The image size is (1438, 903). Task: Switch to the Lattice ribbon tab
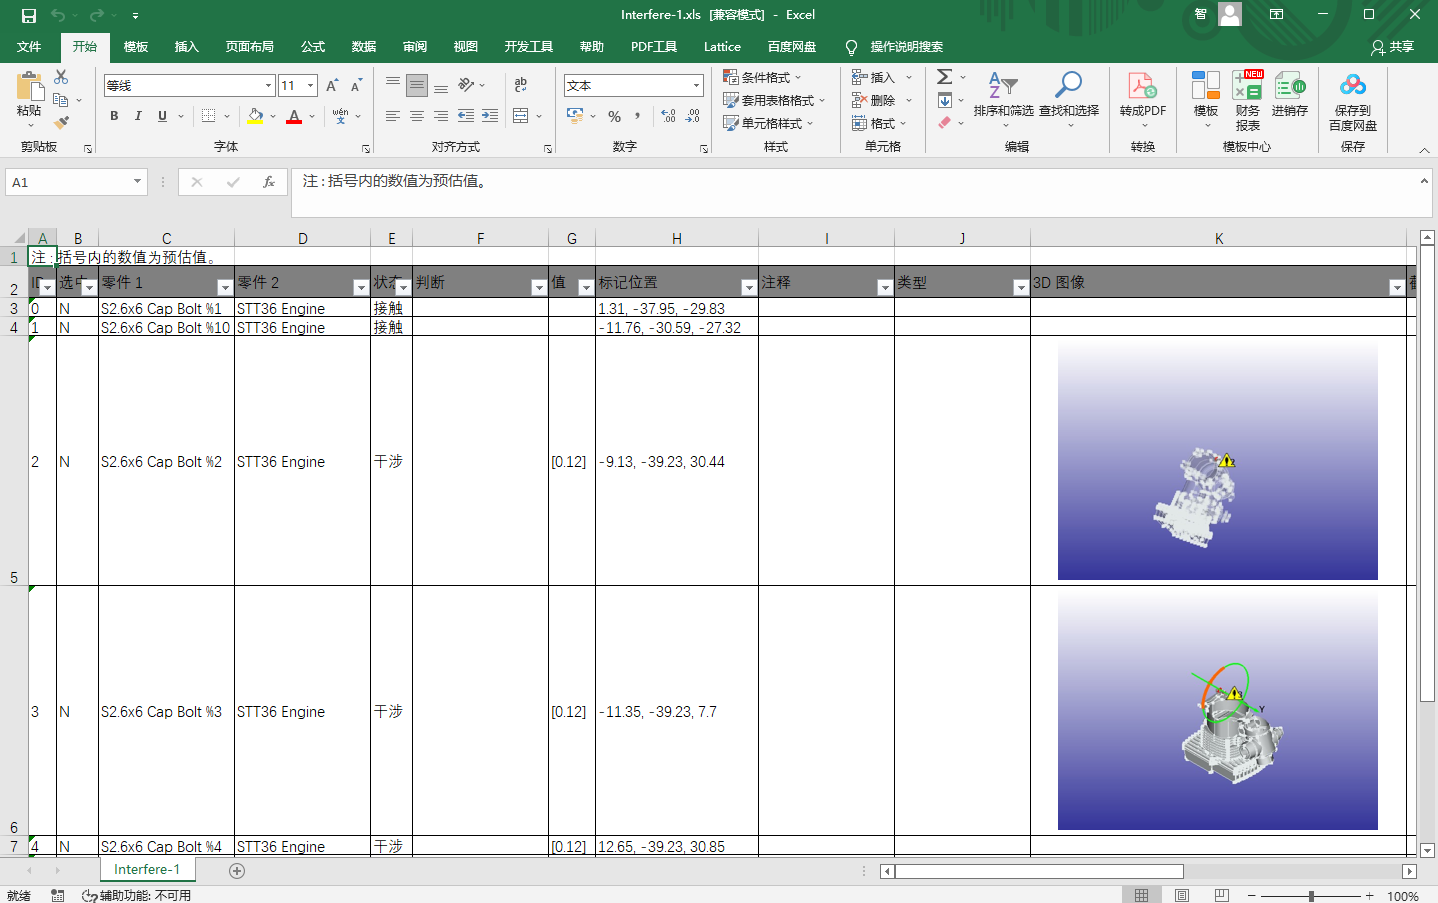coord(722,47)
